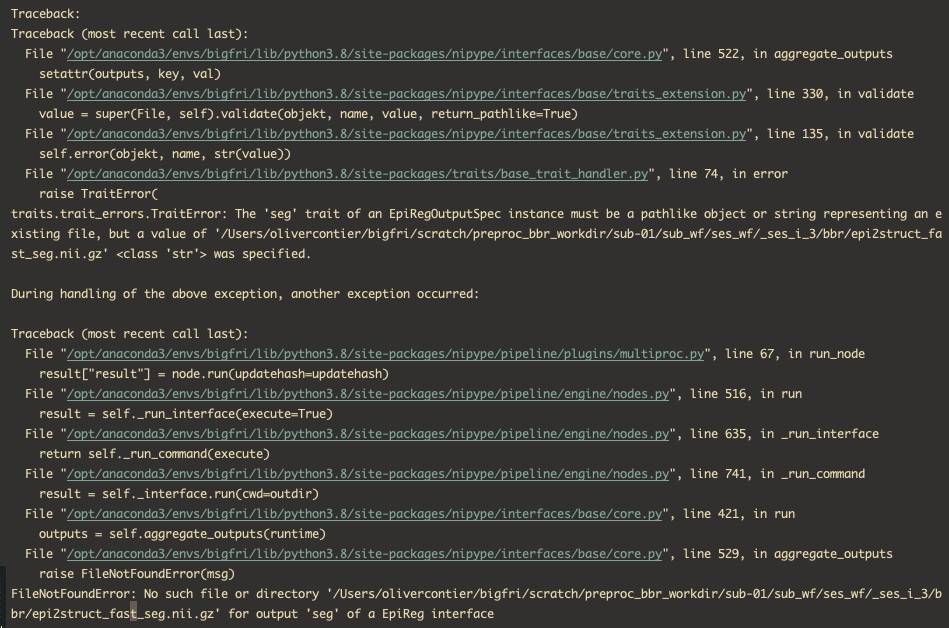Click the 'setattr(outputs, key, val)' code line
The image size is (949, 628).
click(130, 74)
